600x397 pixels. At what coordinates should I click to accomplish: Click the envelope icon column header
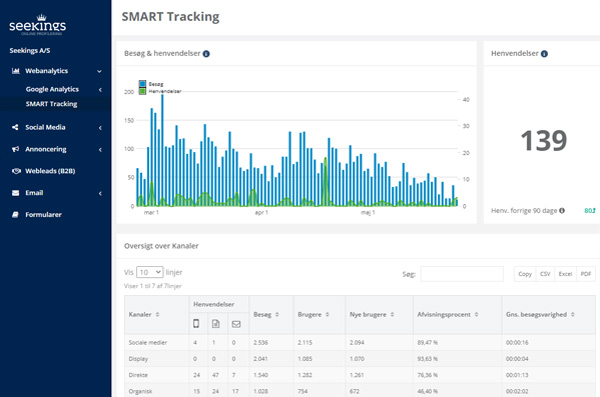pos(236,324)
